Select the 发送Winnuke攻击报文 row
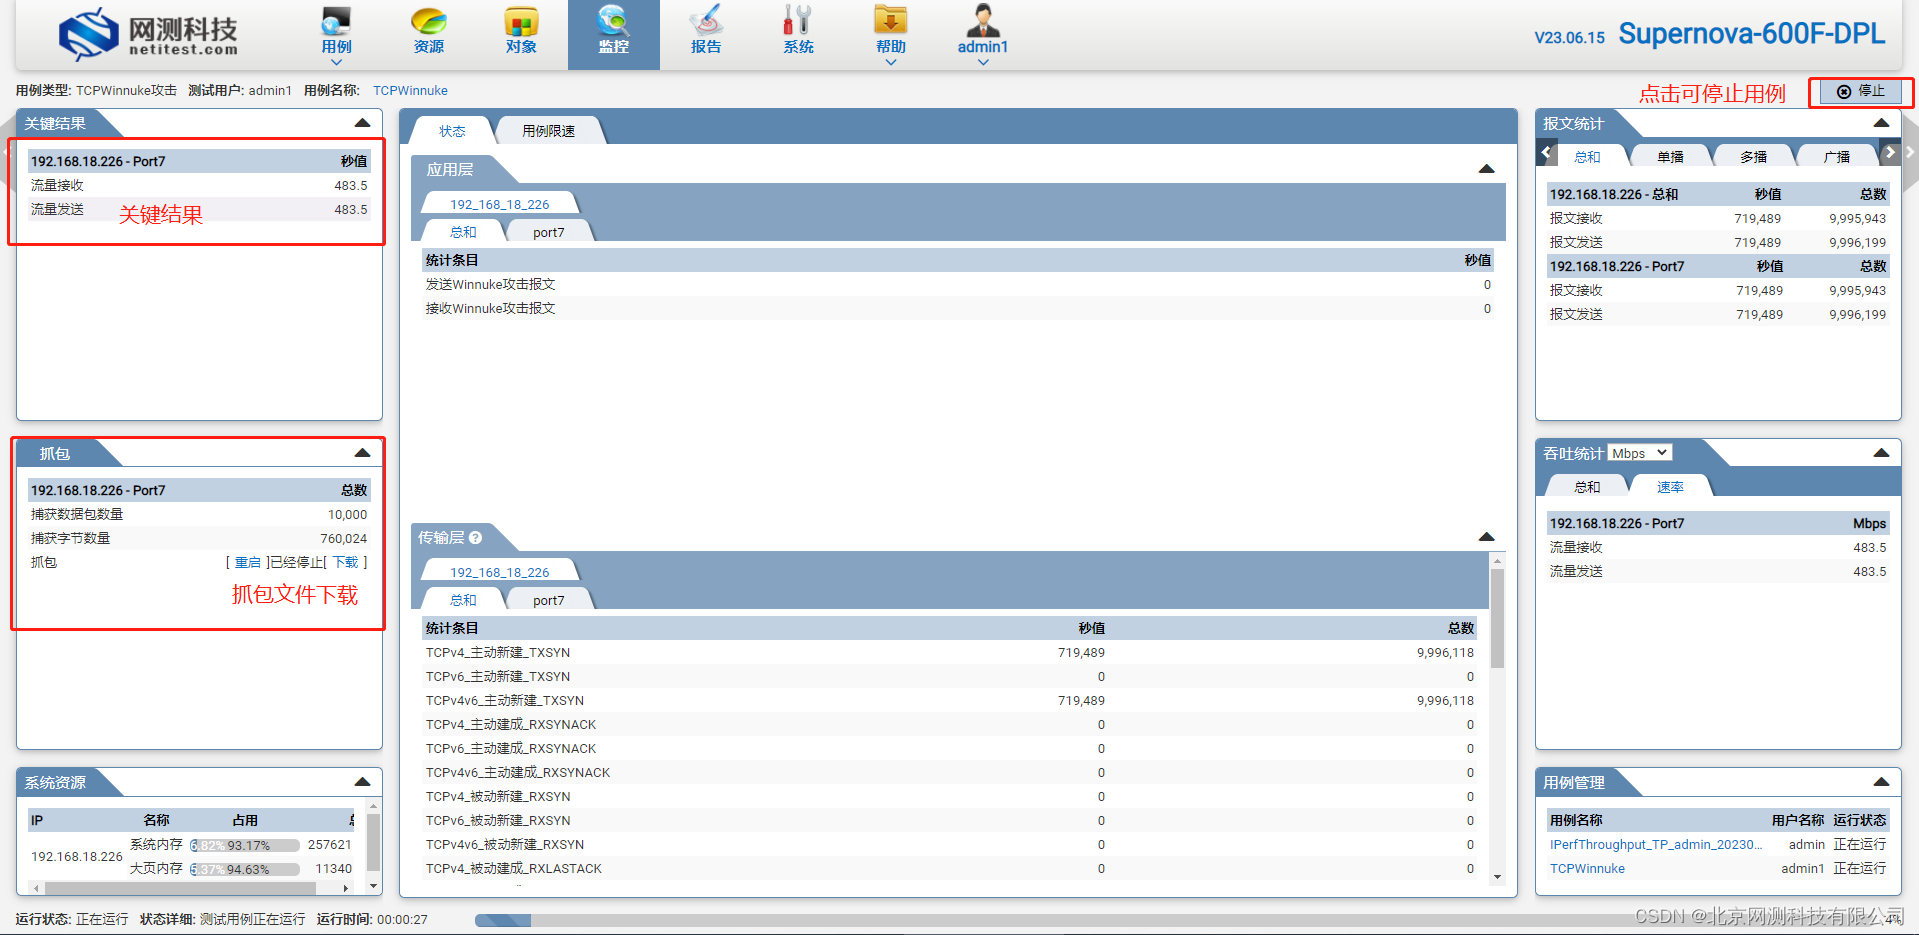 tap(958, 284)
